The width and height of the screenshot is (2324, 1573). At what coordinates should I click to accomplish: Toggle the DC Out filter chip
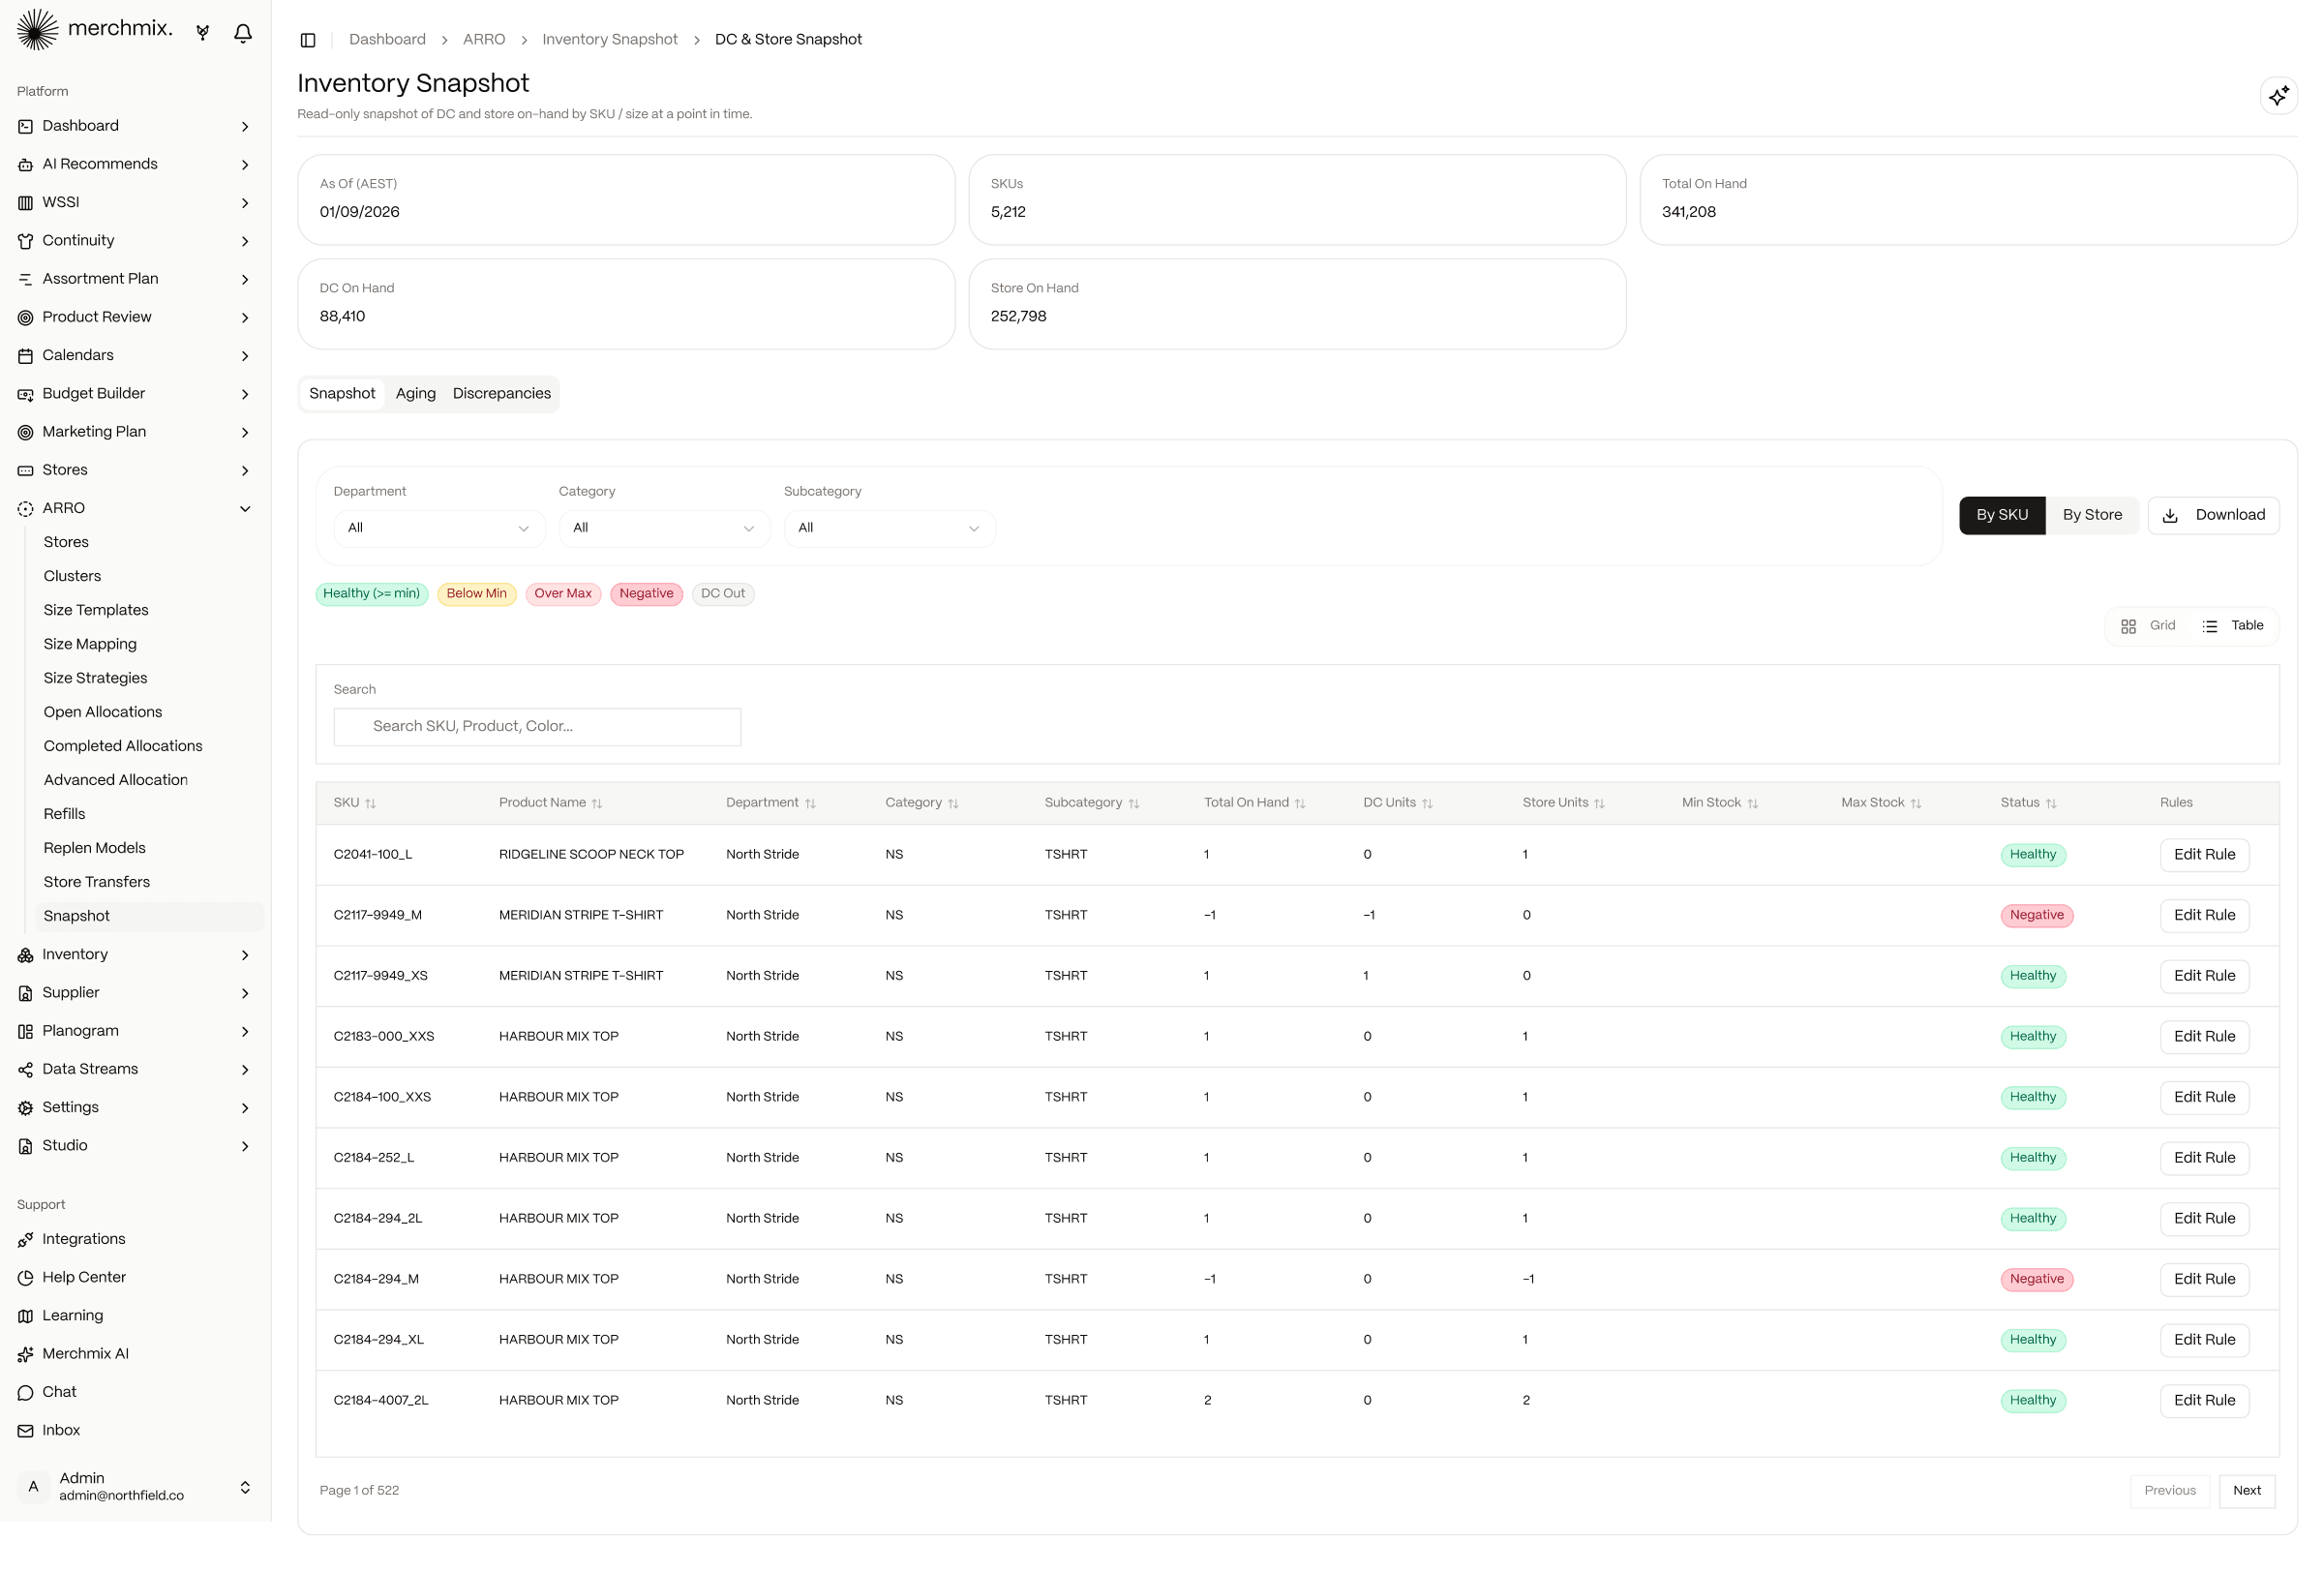[x=723, y=594]
